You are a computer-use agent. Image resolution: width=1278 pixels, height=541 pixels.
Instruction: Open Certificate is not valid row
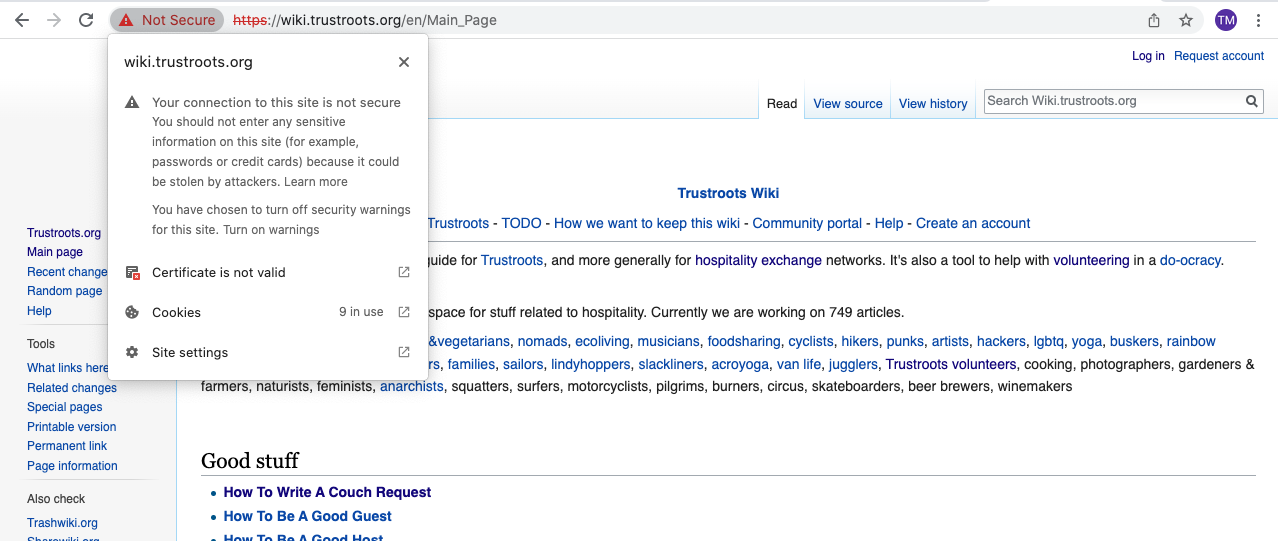click(268, 272)
